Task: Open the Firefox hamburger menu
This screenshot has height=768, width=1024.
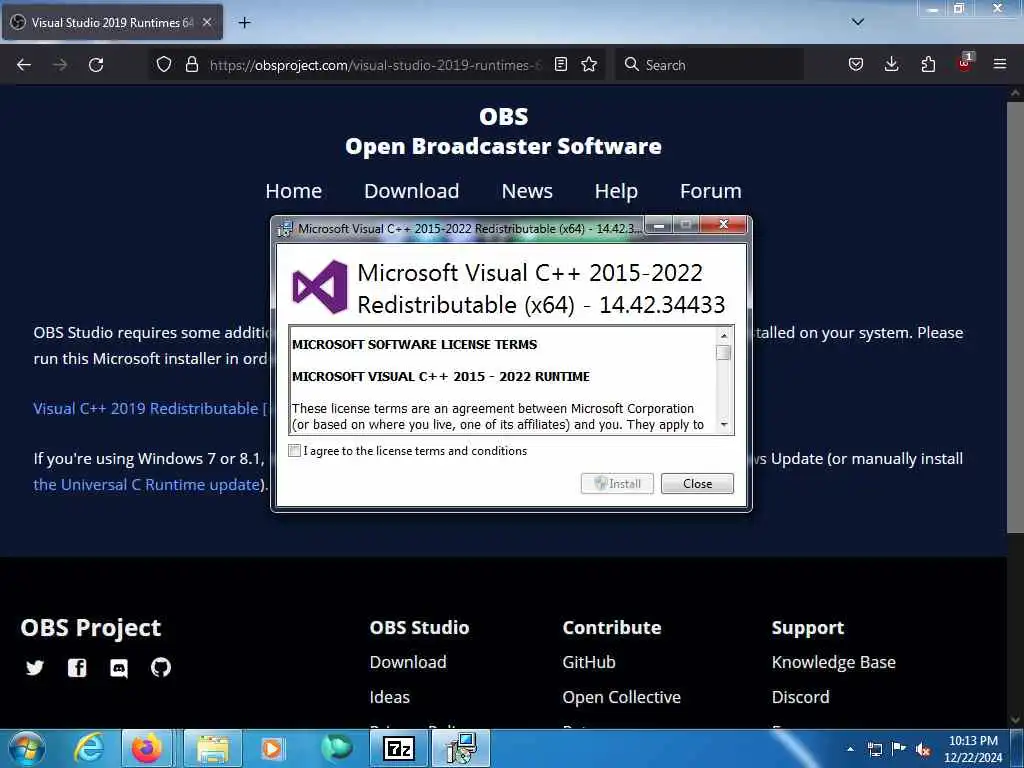Action: pos(1000,65)
